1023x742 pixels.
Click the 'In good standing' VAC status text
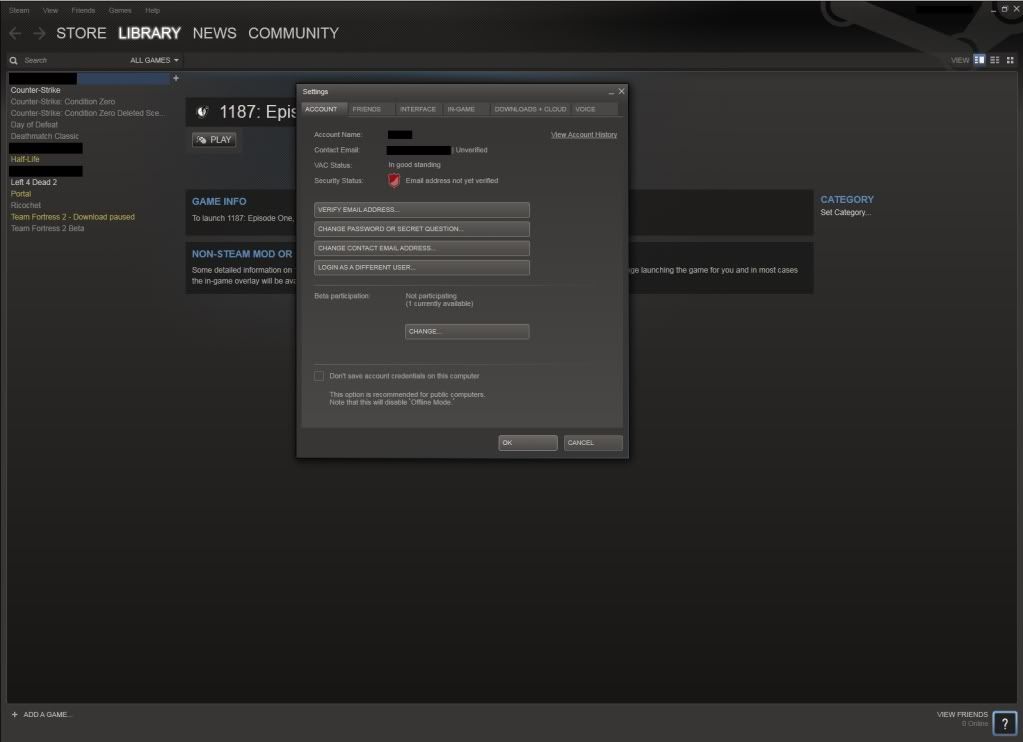414,165
